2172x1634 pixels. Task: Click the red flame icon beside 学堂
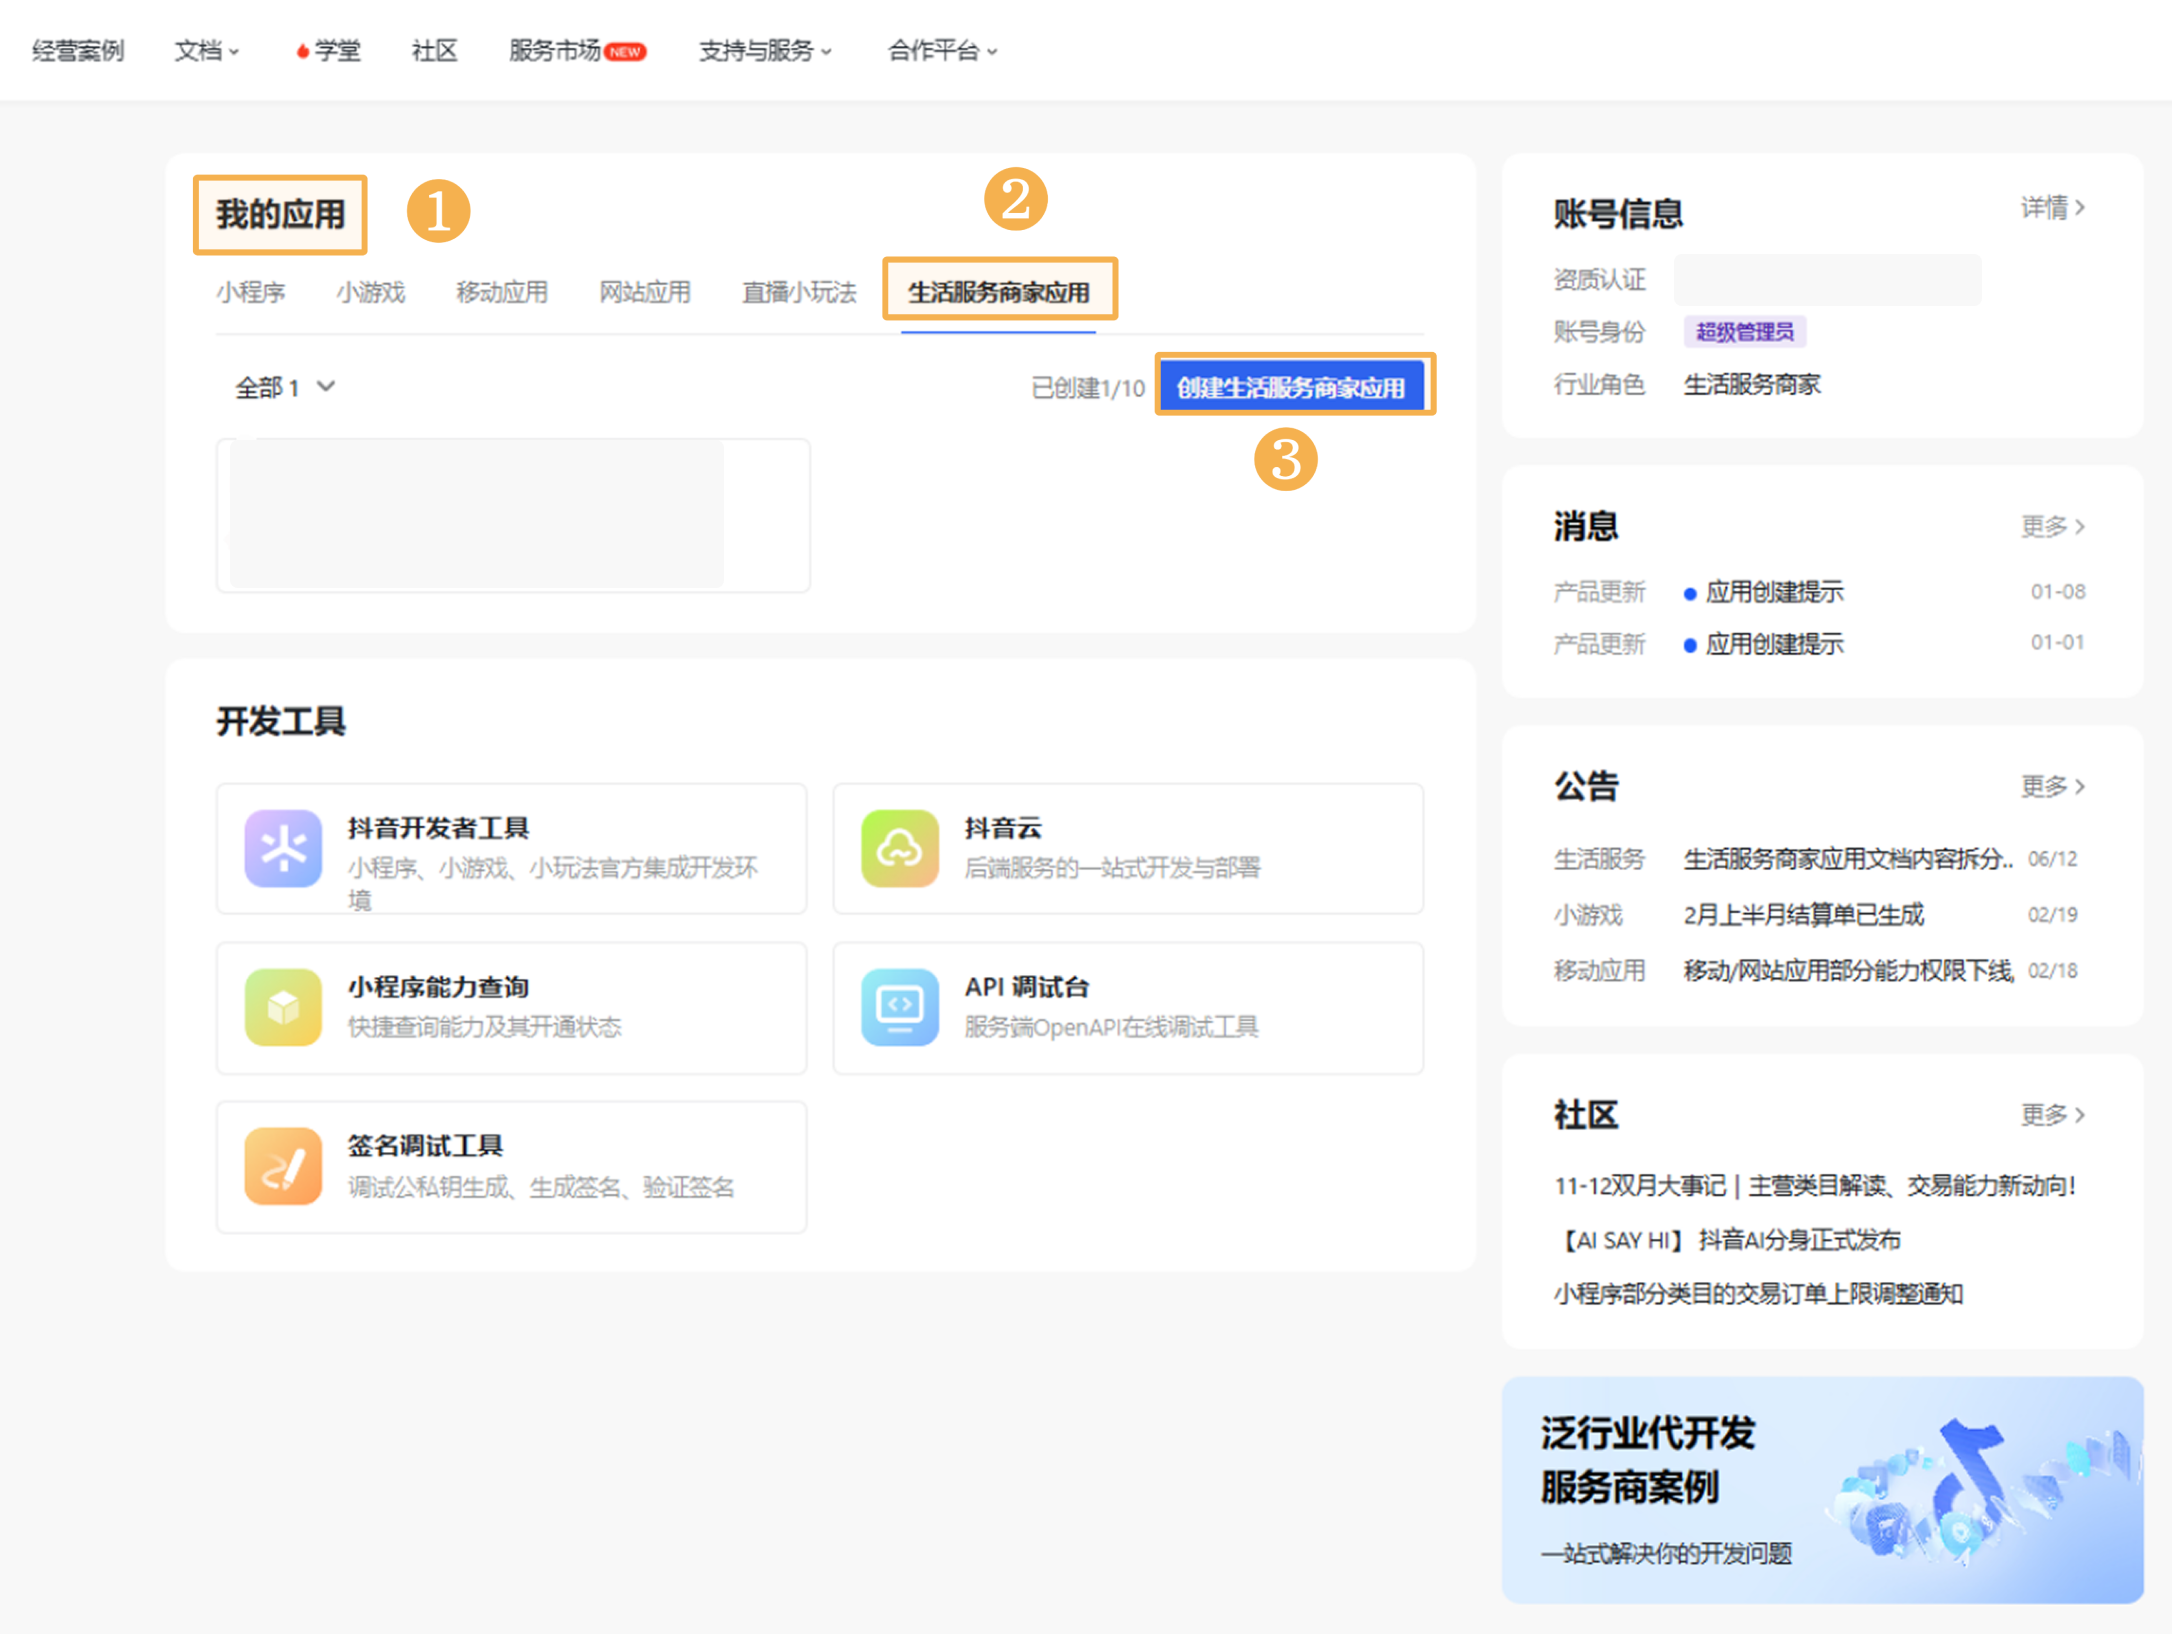(x=302, y=51)
